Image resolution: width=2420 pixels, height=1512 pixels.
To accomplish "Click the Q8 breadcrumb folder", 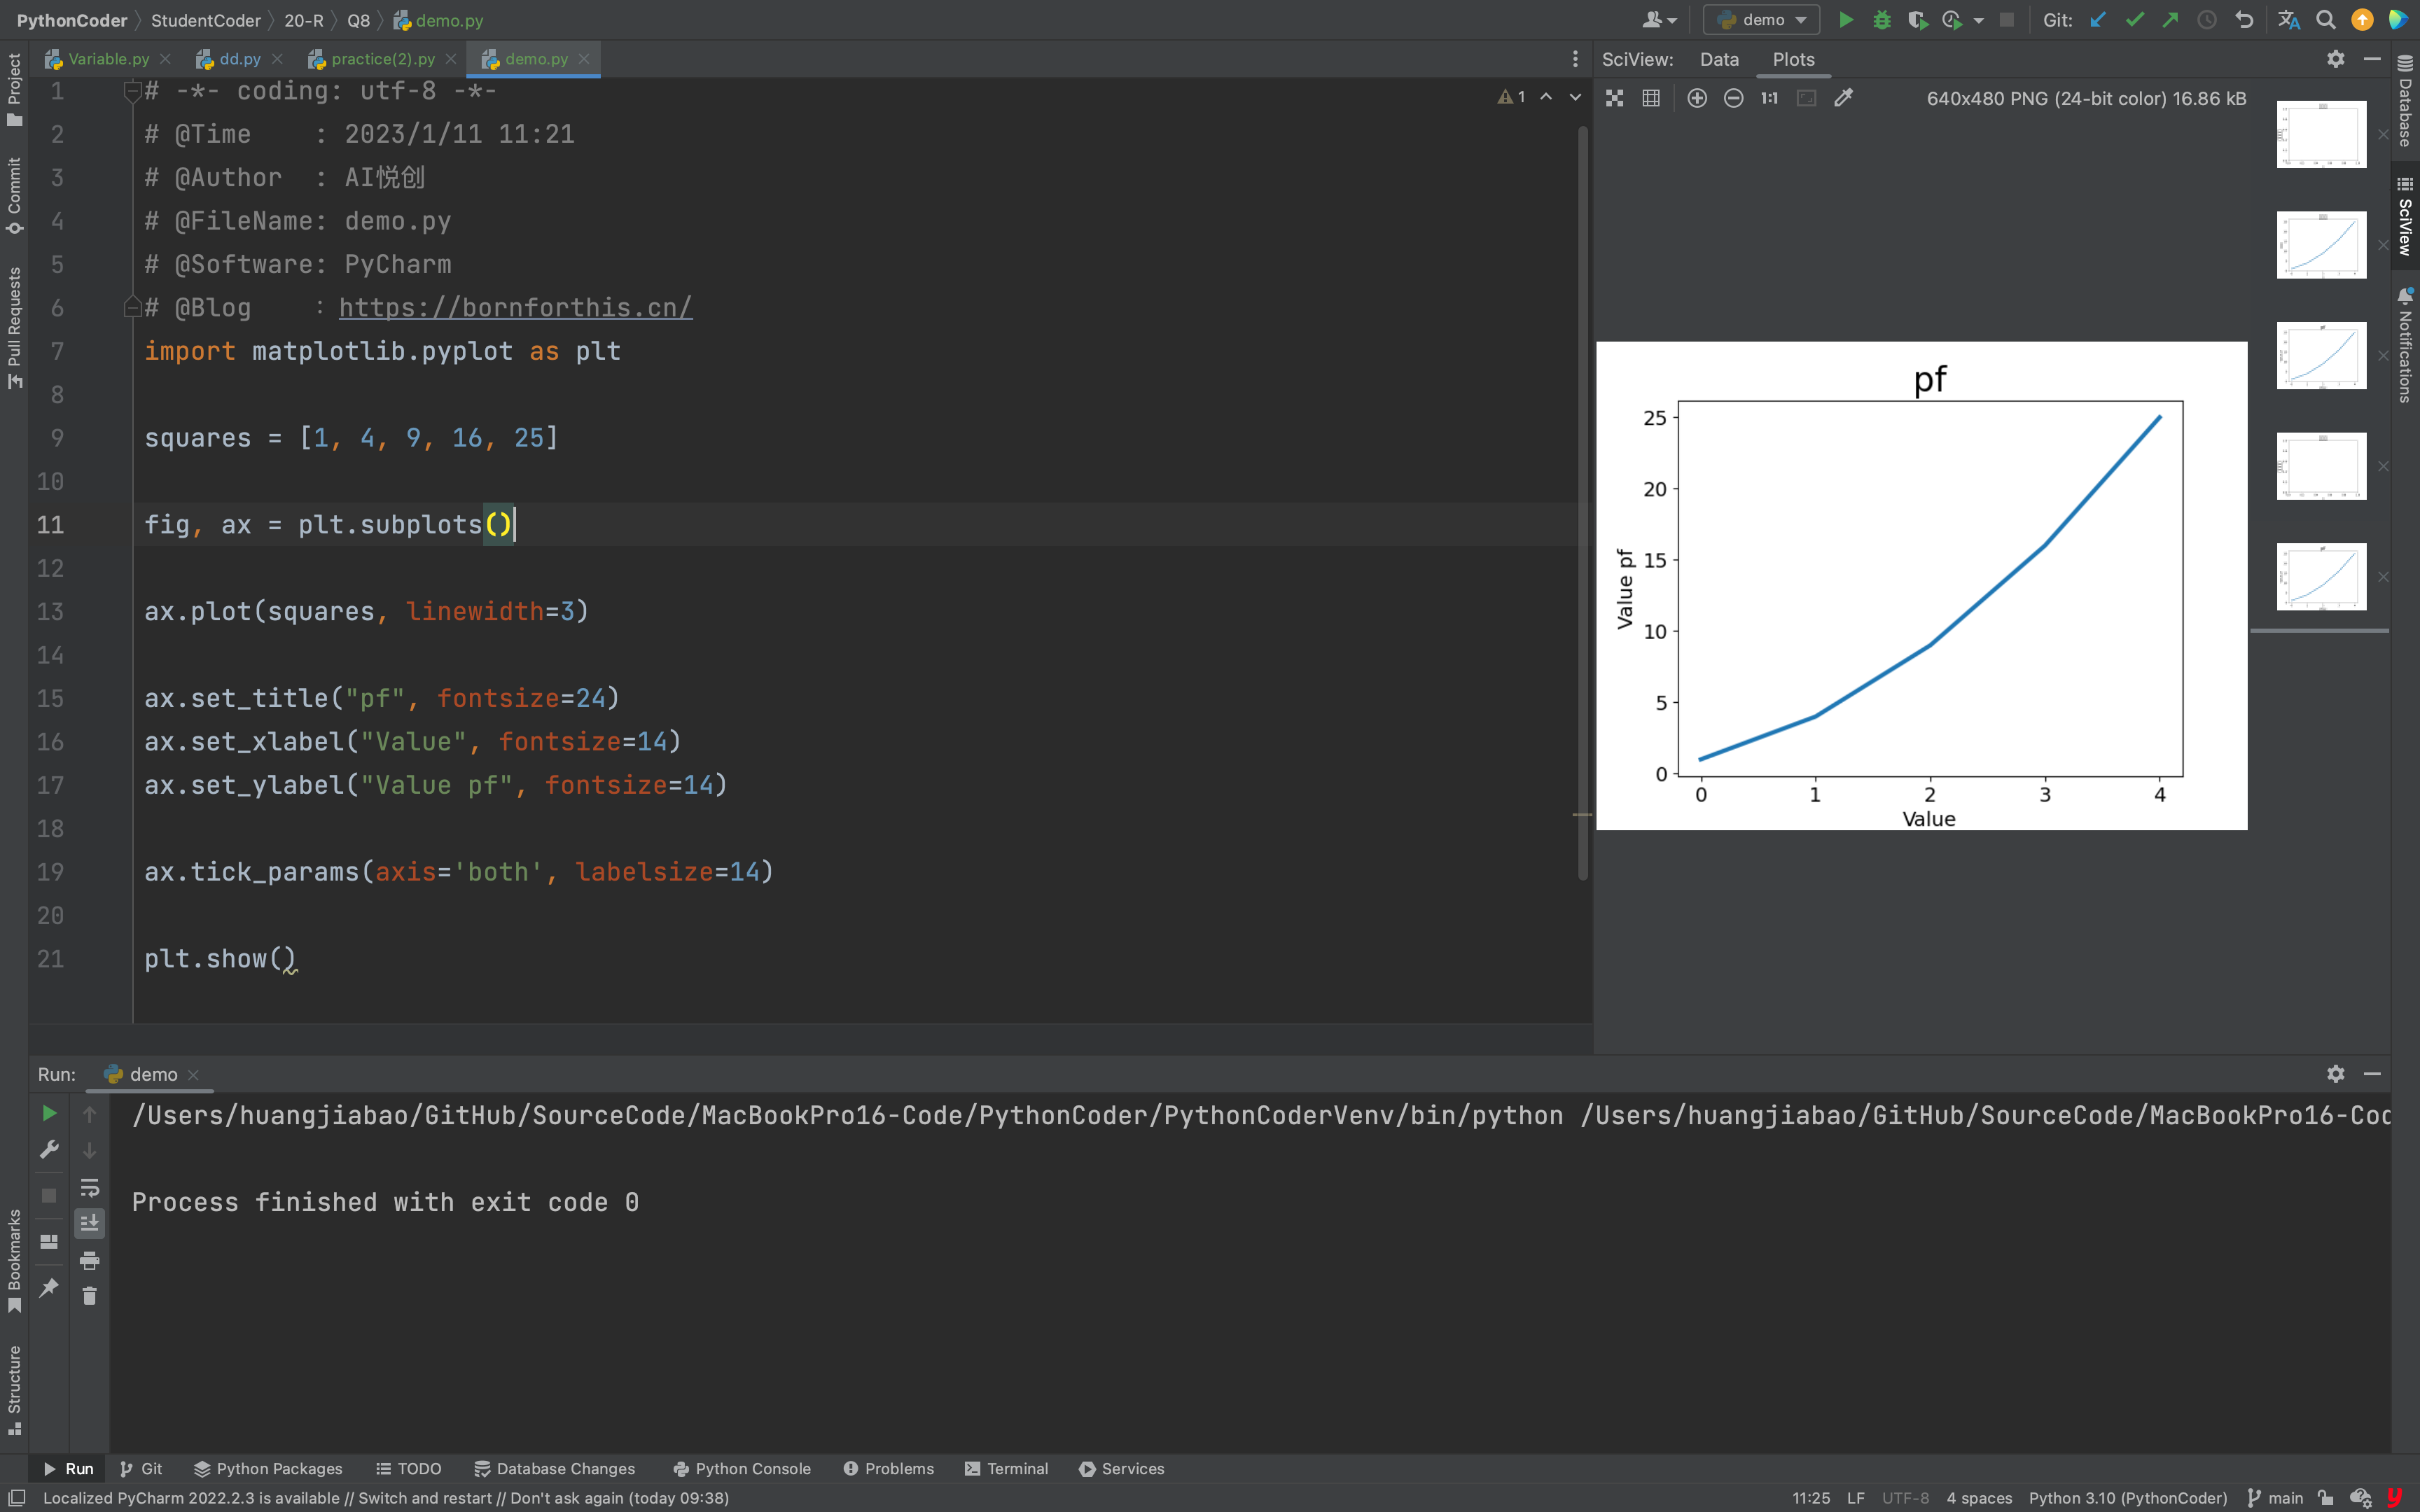I will (358, 20).
